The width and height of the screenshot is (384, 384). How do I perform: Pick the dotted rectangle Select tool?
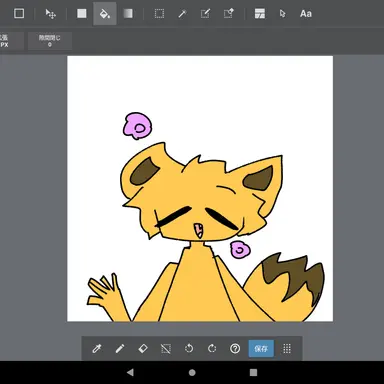pyautogui.click(x=159, y=14)
